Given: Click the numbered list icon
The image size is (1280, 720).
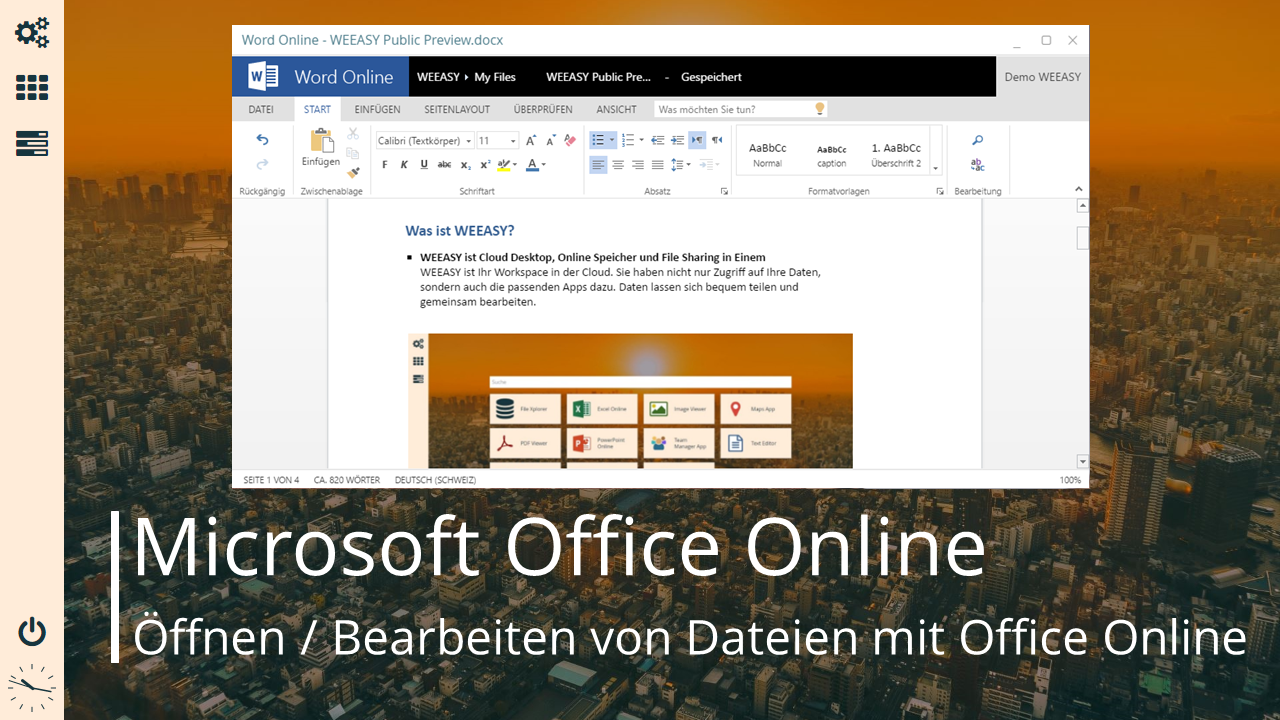Looking at the screenshot, I should pyautogui.click(x=628, y=140).
